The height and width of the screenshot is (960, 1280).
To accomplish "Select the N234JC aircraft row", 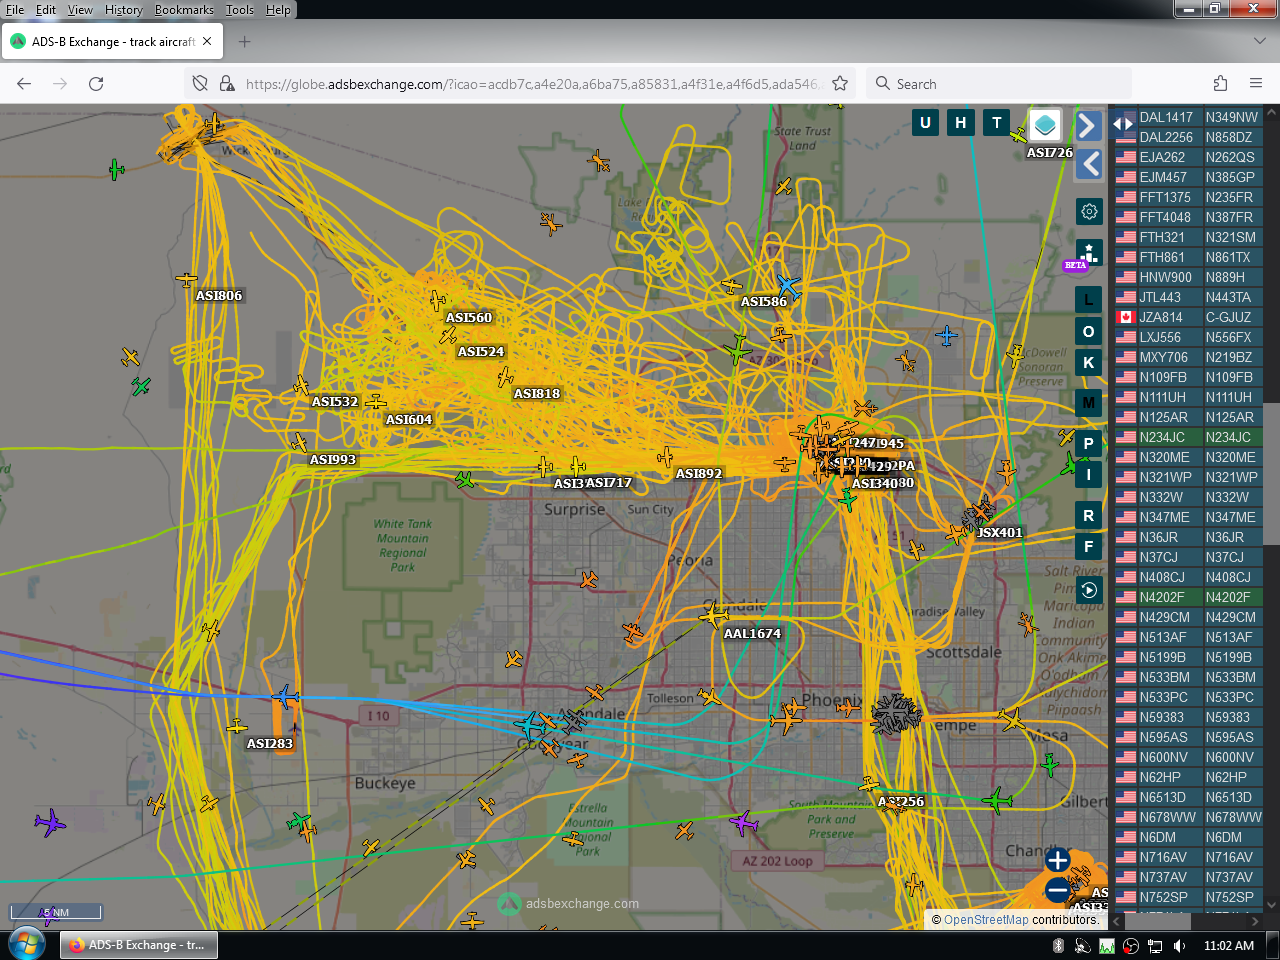I will point(1188,437).
